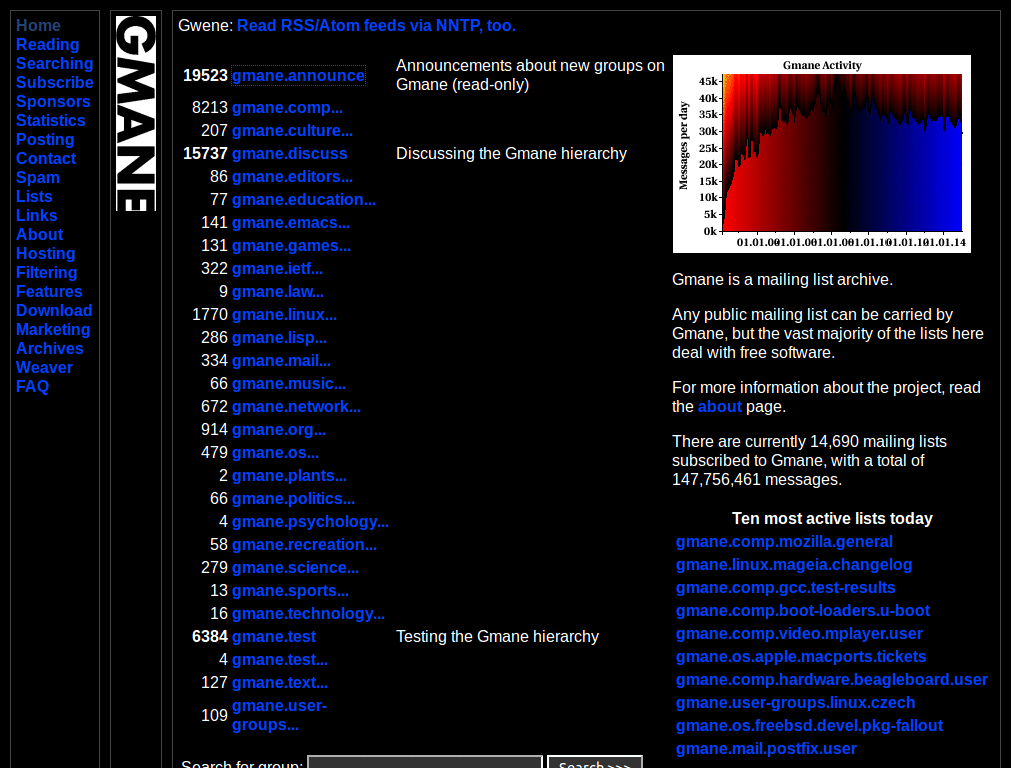Open gmane.mail.postfix.user active list
The height and width of the screenshot is (768, 1024).
pos(766,749)
